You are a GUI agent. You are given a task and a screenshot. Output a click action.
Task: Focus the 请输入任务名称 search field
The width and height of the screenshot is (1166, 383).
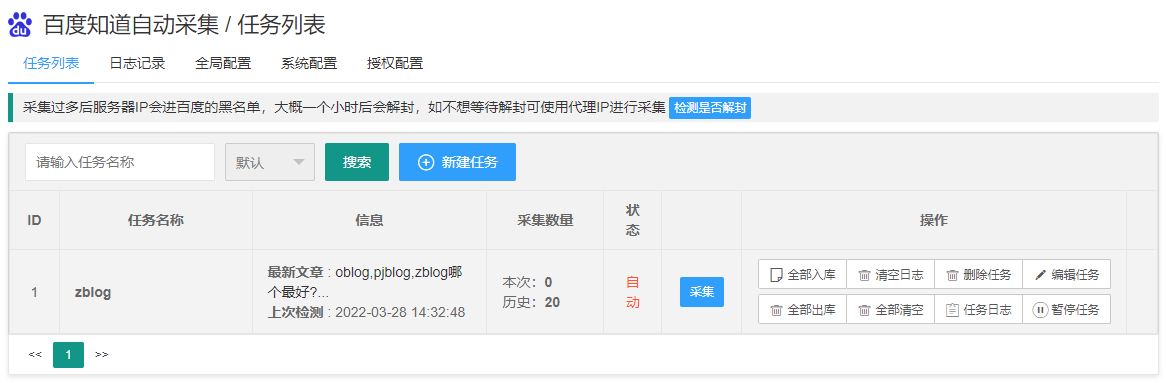pyautogui.click(x=120, y=162)
